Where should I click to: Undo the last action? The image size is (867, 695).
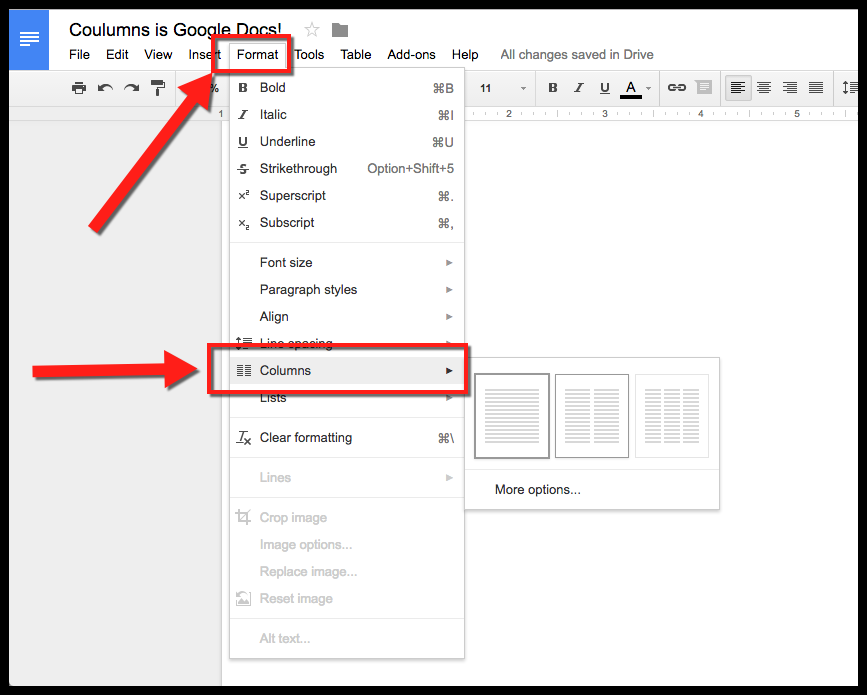(105, 87)
